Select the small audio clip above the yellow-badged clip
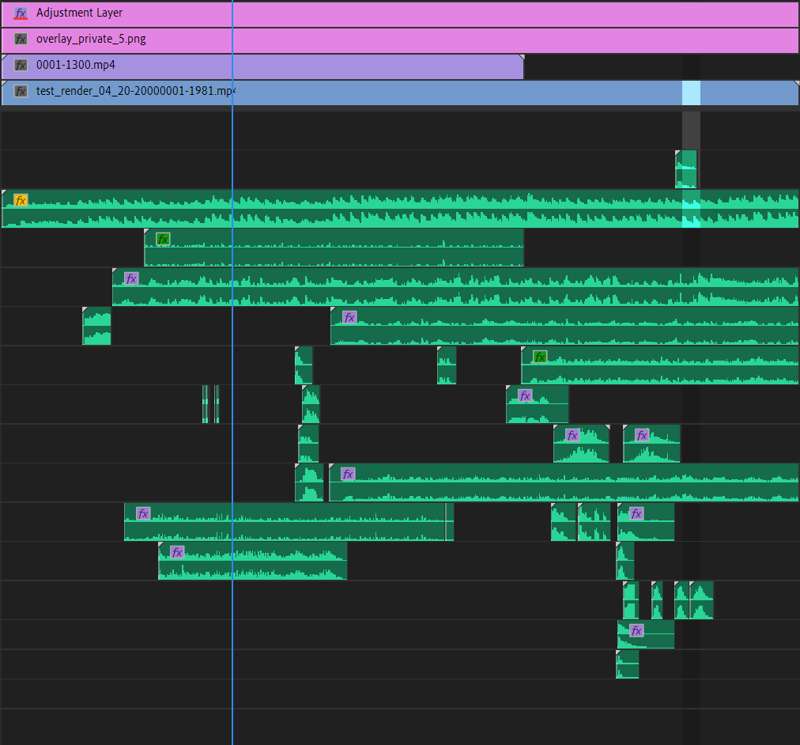This screenshot has height=745, width=800. click(x=686, y=169)
